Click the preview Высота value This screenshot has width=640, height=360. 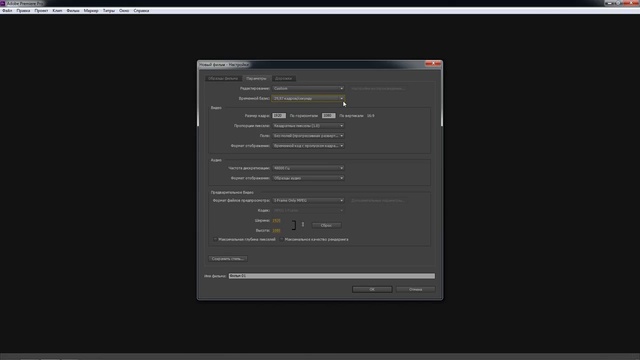coord(276,231)
